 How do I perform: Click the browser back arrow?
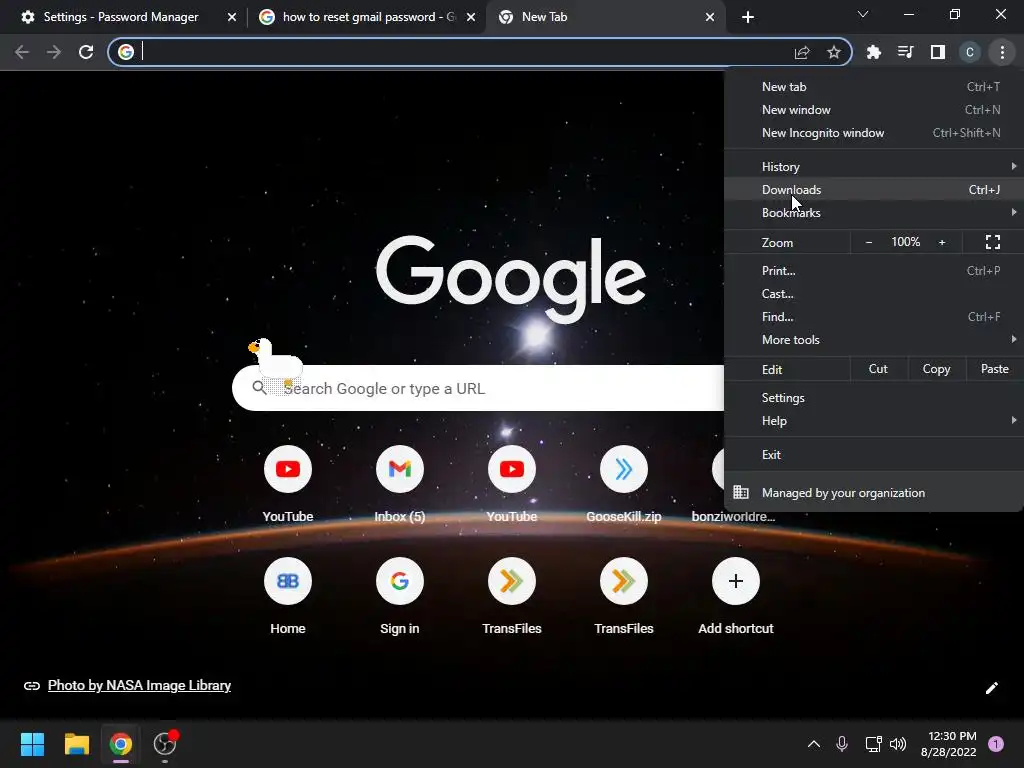(x=22, y=52)
